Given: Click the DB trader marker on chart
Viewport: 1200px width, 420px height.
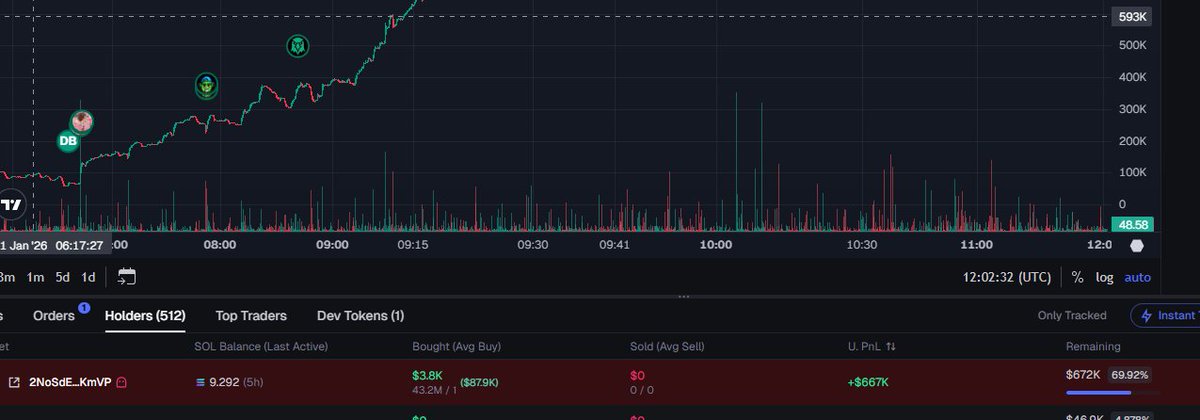Looking at the screenshot, I should pyautogui.click(x=68, y=142).
